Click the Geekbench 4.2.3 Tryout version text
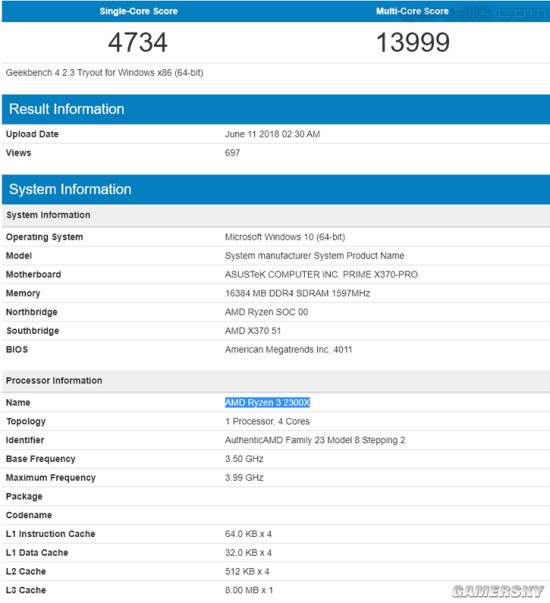 104,73
